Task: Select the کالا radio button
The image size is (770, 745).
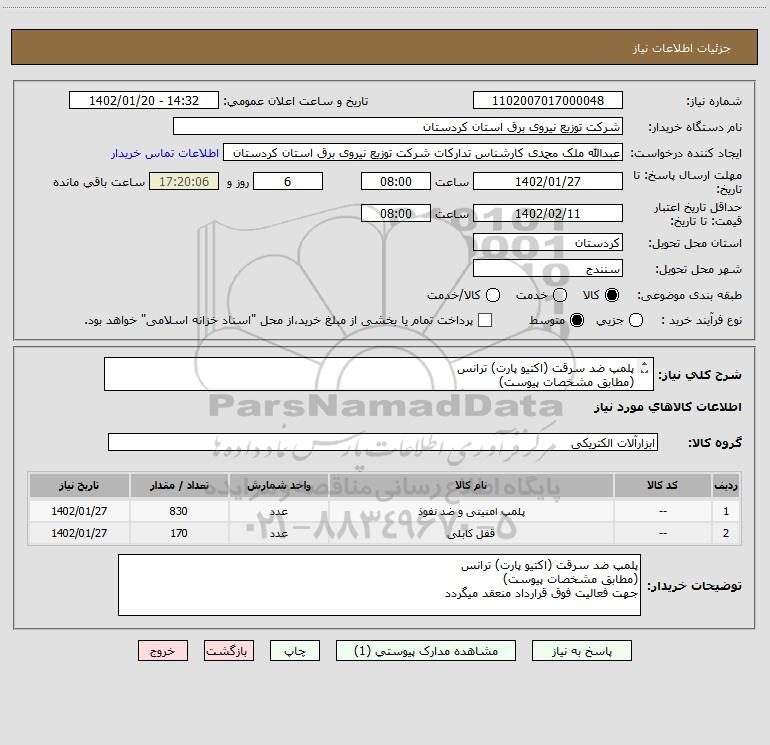Action: pos(612,295)
